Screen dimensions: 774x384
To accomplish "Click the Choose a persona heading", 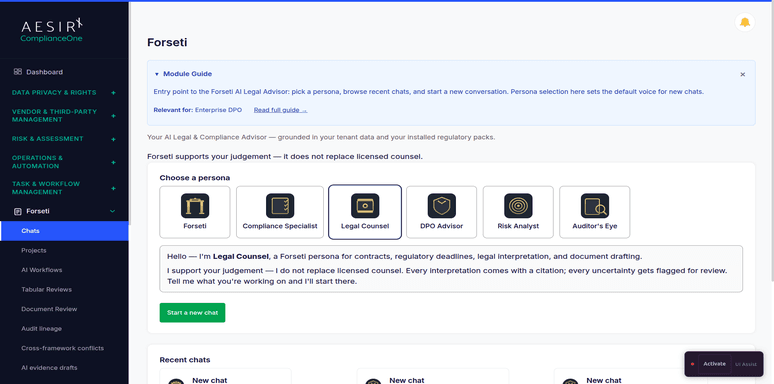I will 194,178.
